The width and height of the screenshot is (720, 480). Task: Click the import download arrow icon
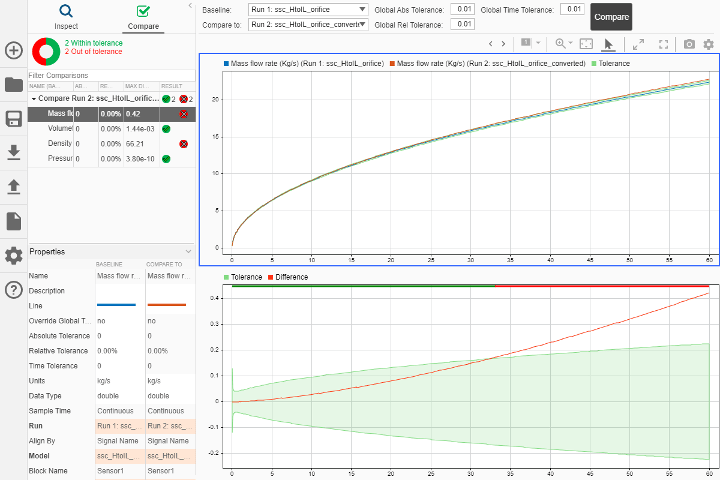point(14,152)
